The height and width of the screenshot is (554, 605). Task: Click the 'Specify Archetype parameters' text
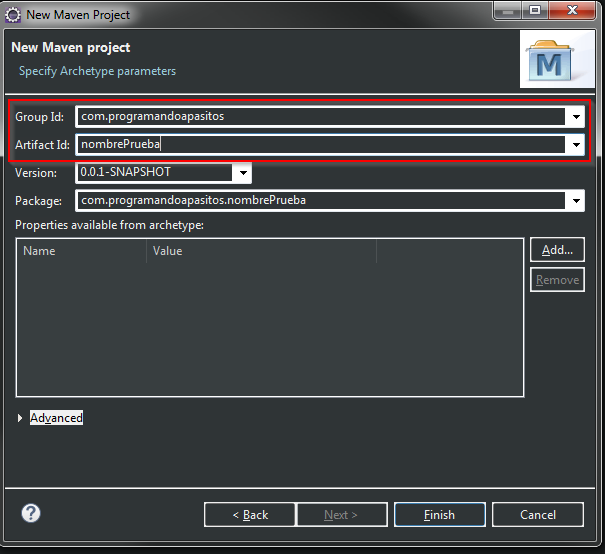point(97,71)
